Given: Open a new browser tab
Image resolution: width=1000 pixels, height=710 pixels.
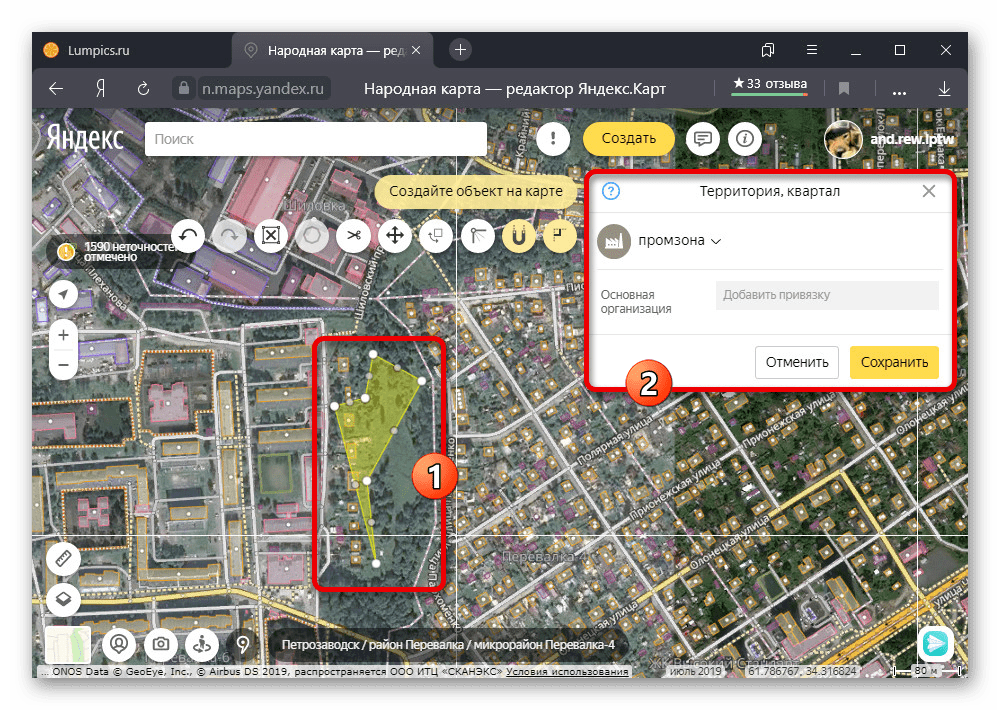Looking at the screenshot, I should tap(460, 49).
